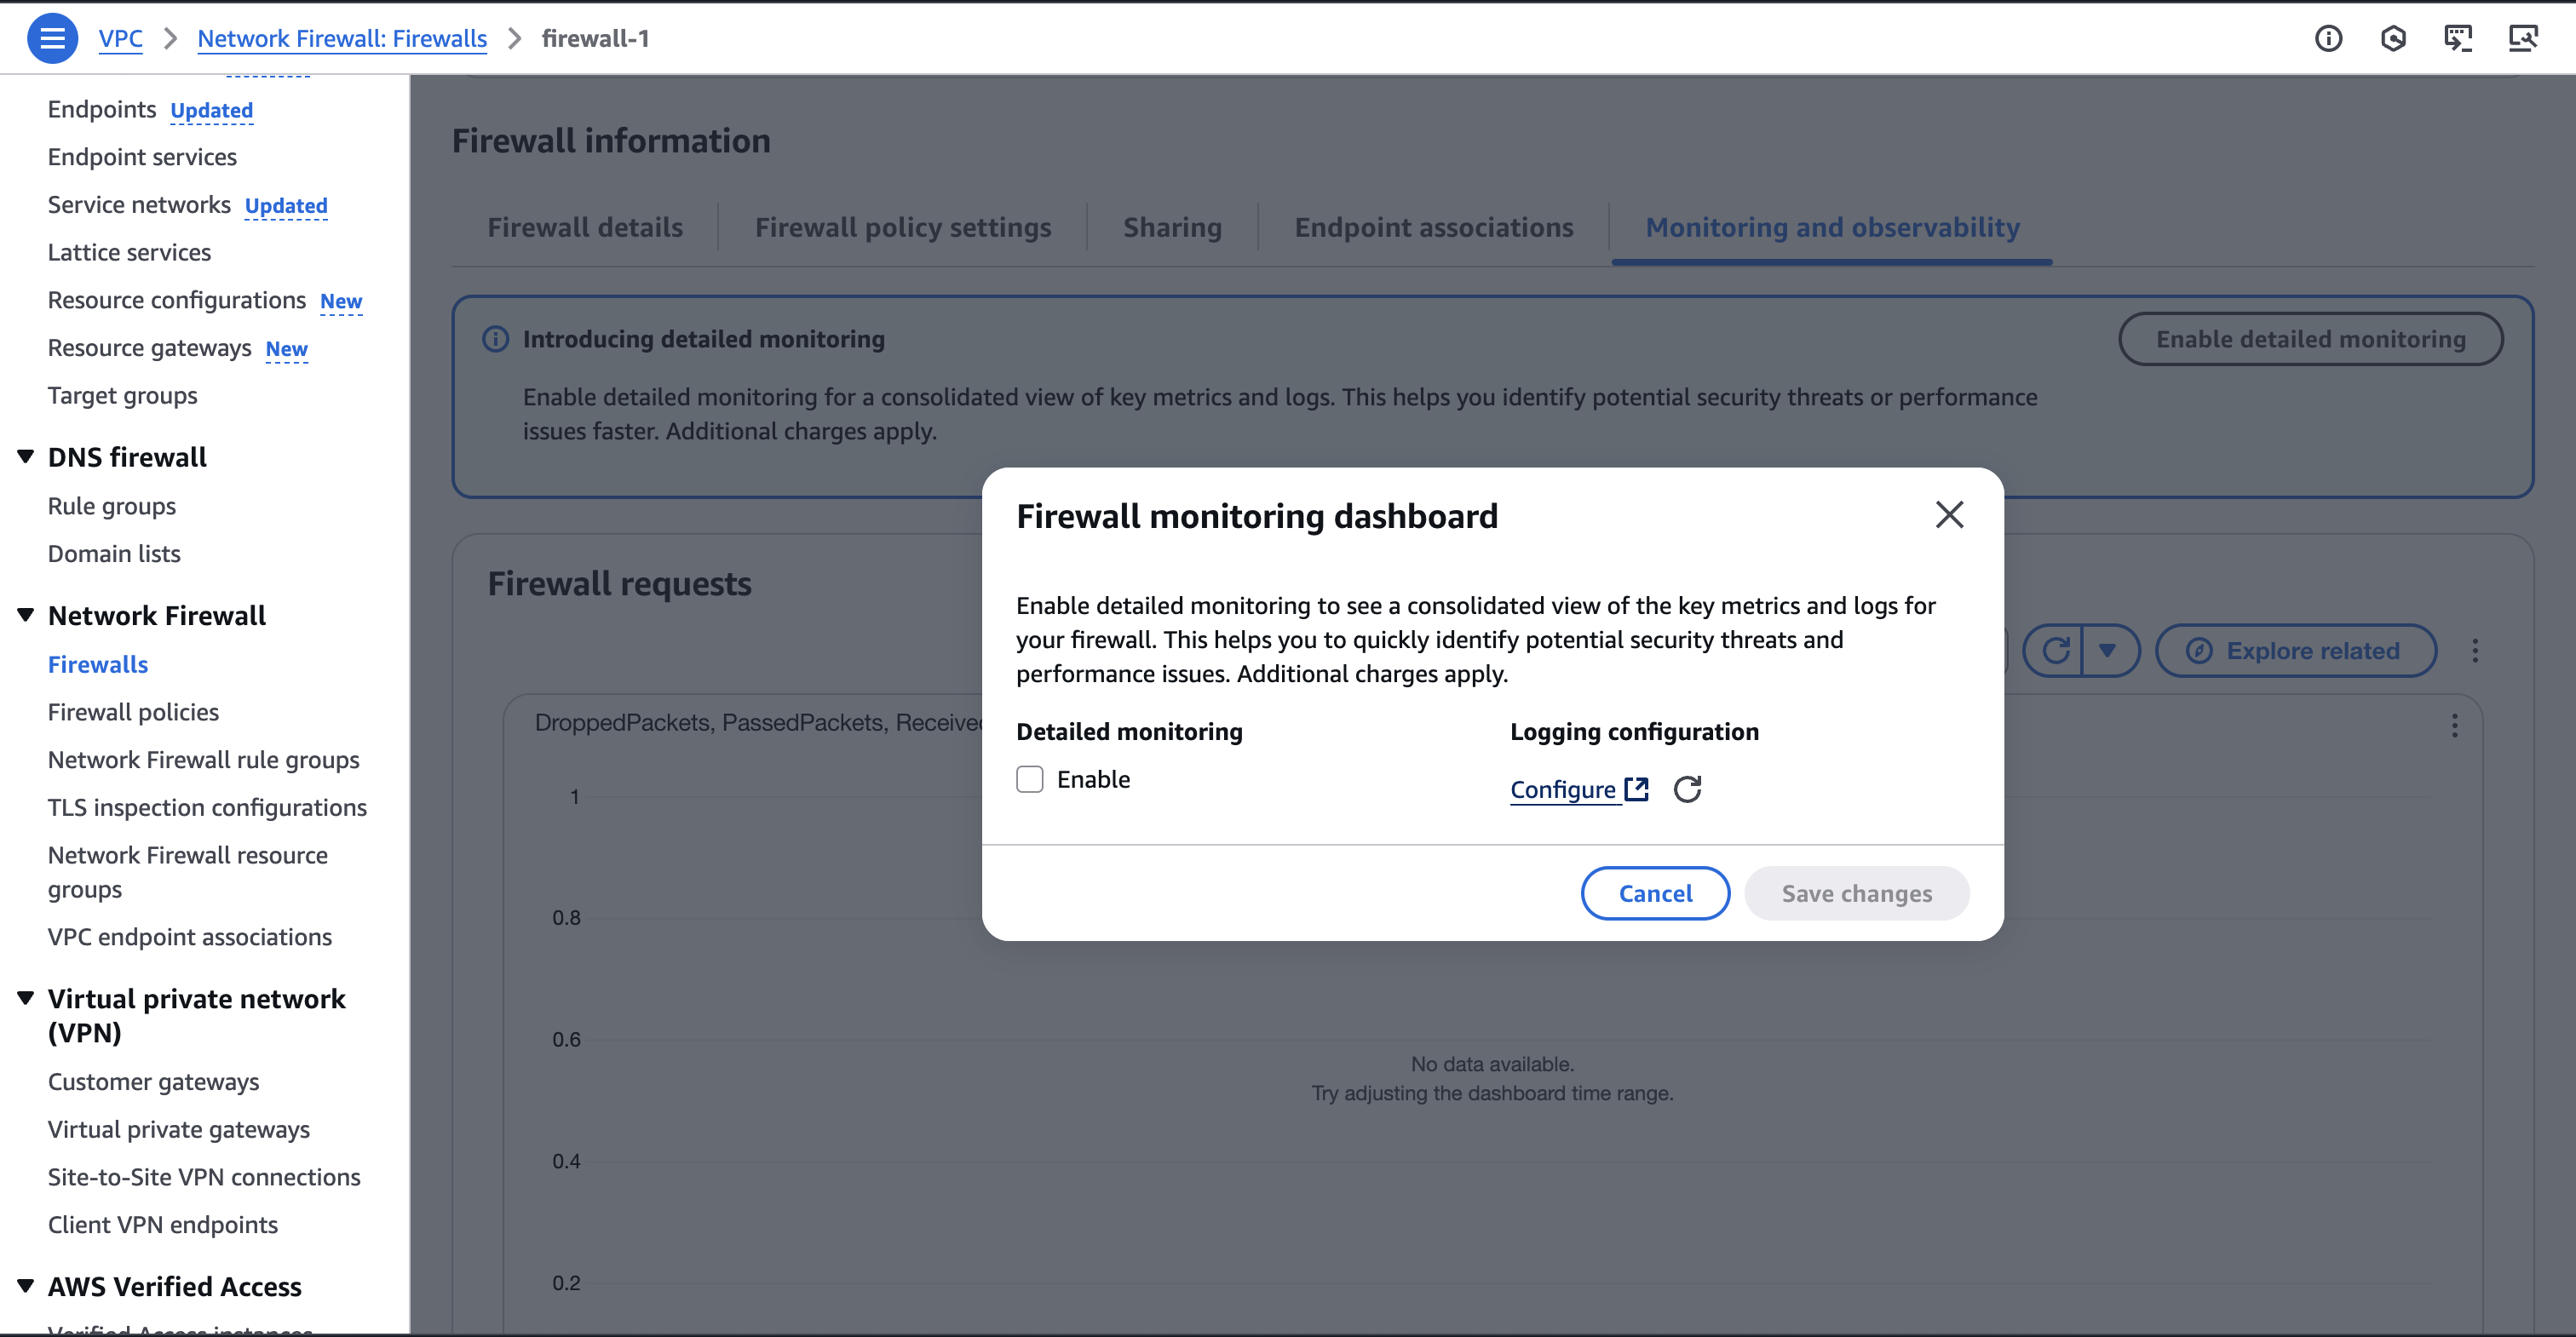The image size is (2576, 1337).
Task: Click the info documentation icon in header
Action: coord(2329,38)
